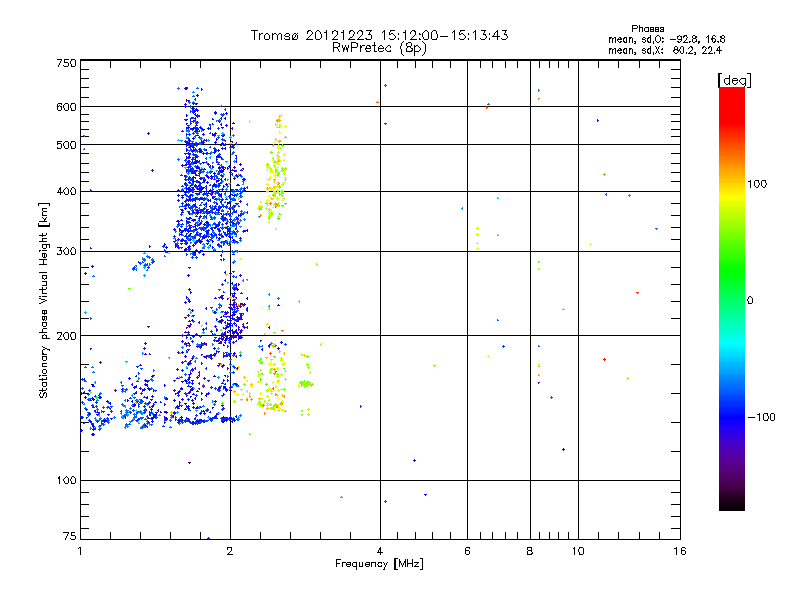Click the phase colorbar gradient
The height and width of the screenshot is (600, 800).
click(x=732, y=298)
